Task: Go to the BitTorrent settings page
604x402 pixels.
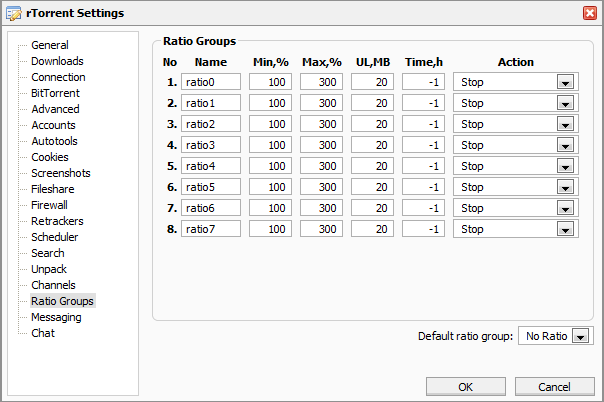Action: [55, 93]
